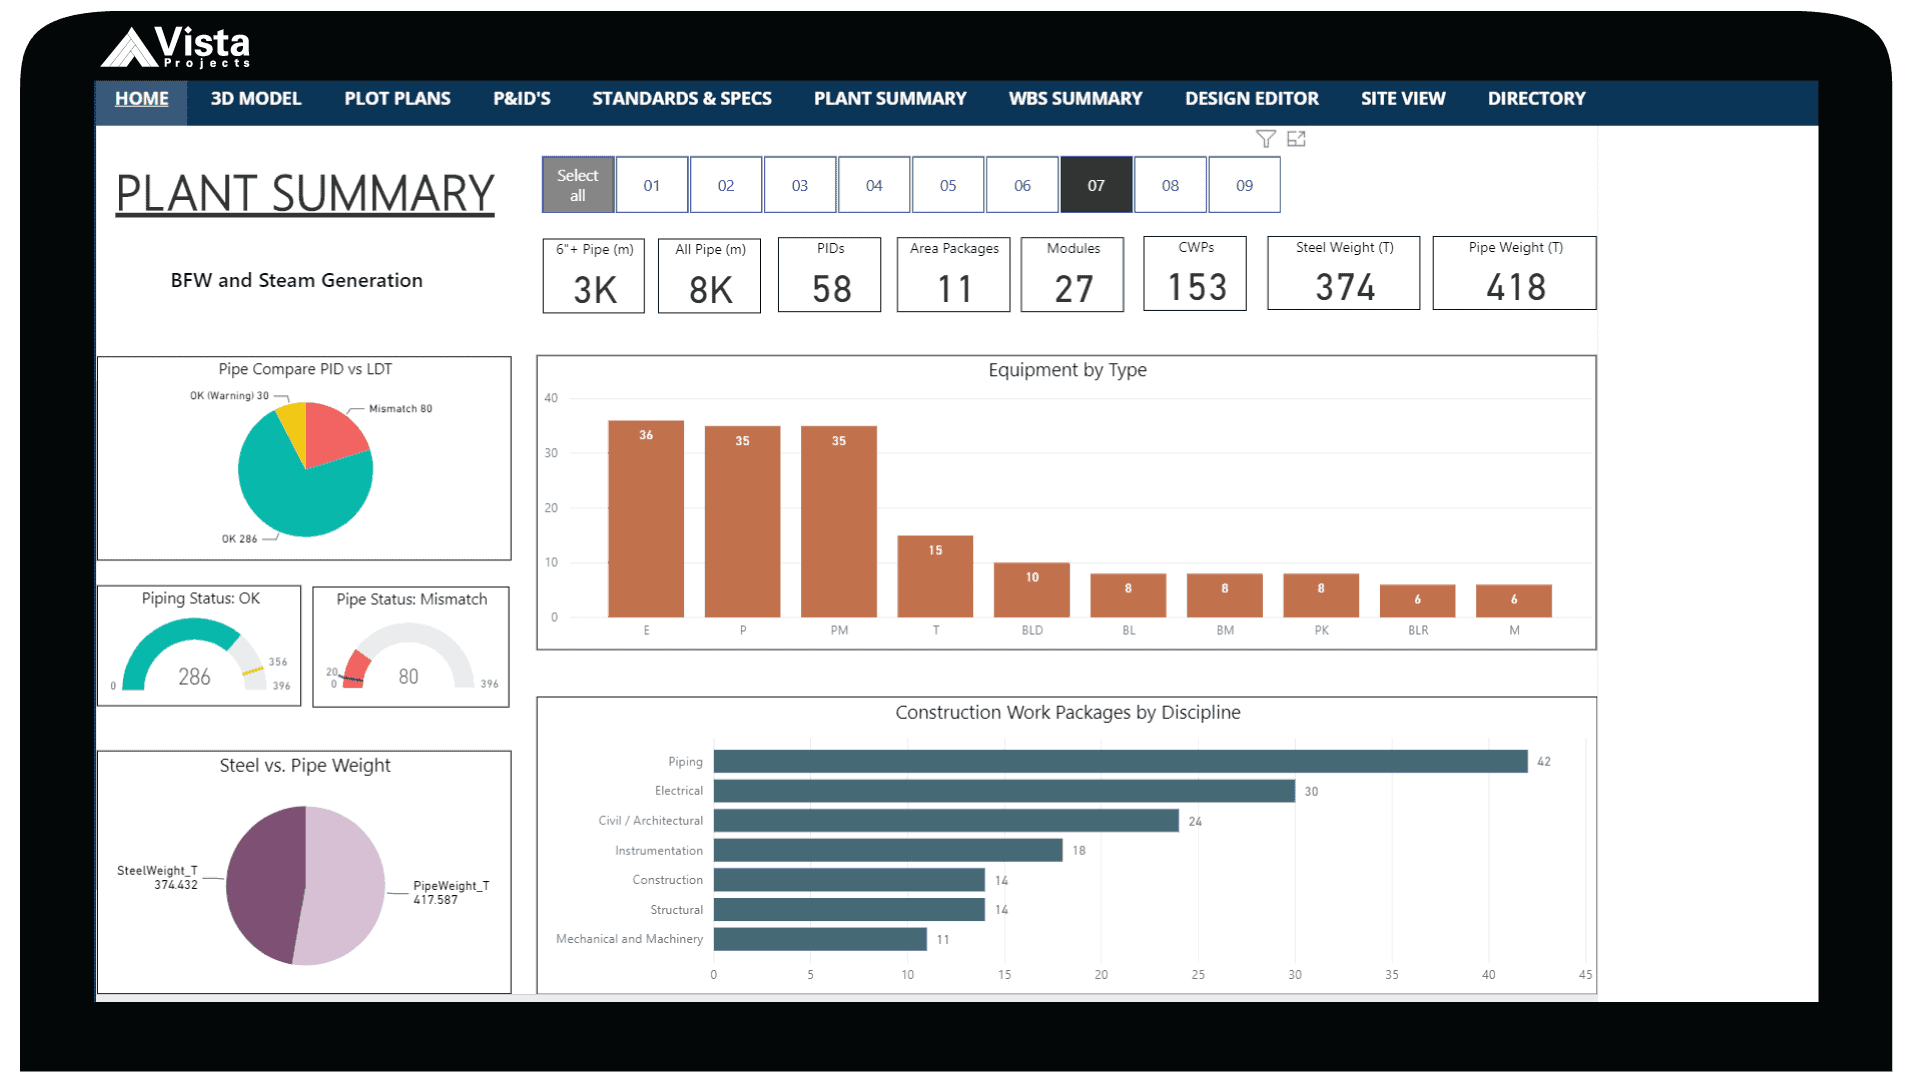Enter focus mode on the report
The height and width of the screenshot is (1080, 1910).
coord(1297,139)
